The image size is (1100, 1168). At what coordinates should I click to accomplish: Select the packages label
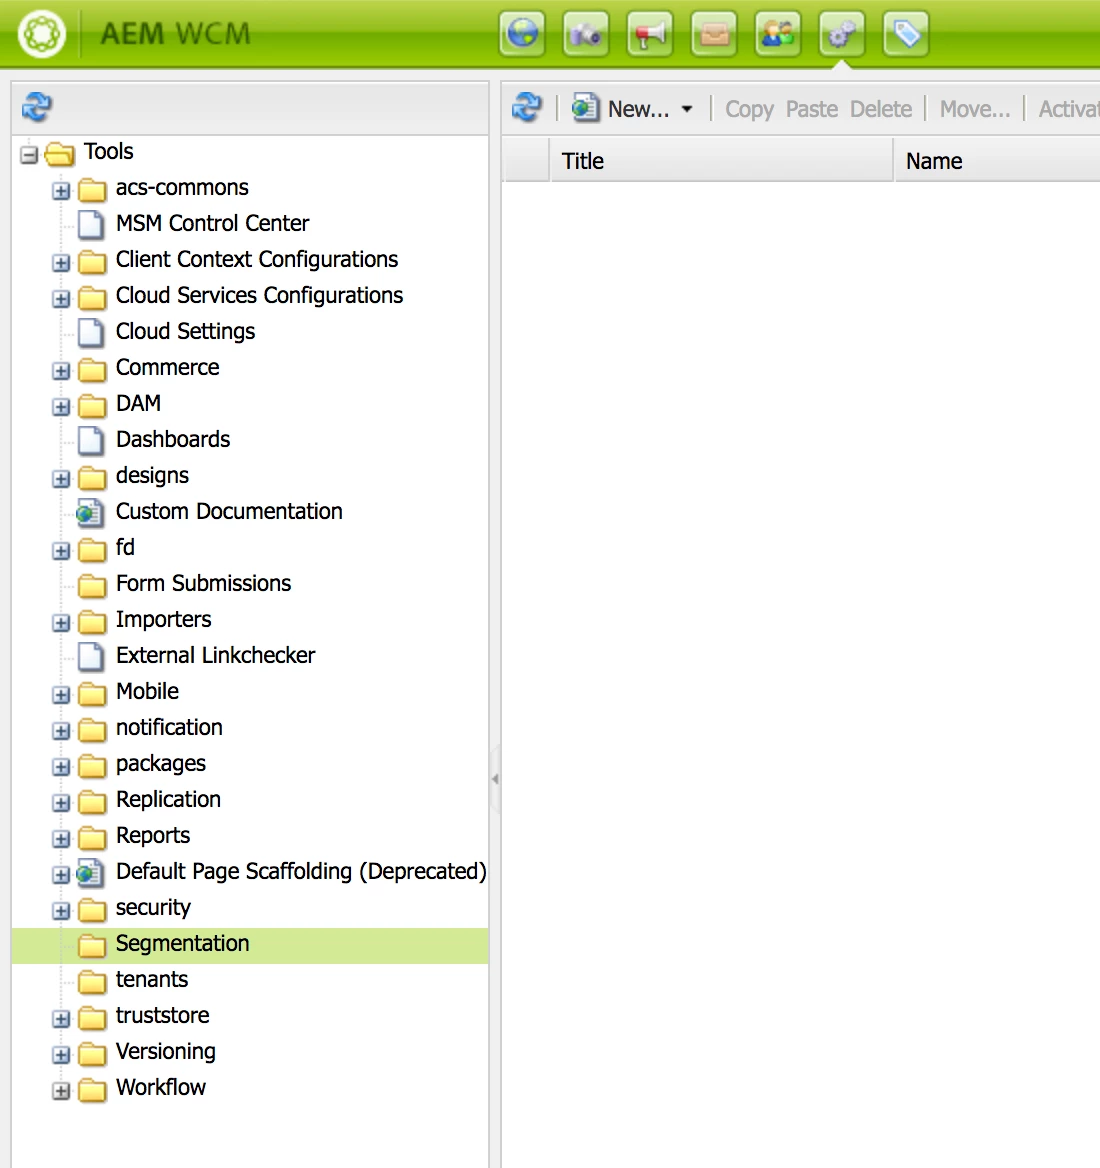point(161,764)
